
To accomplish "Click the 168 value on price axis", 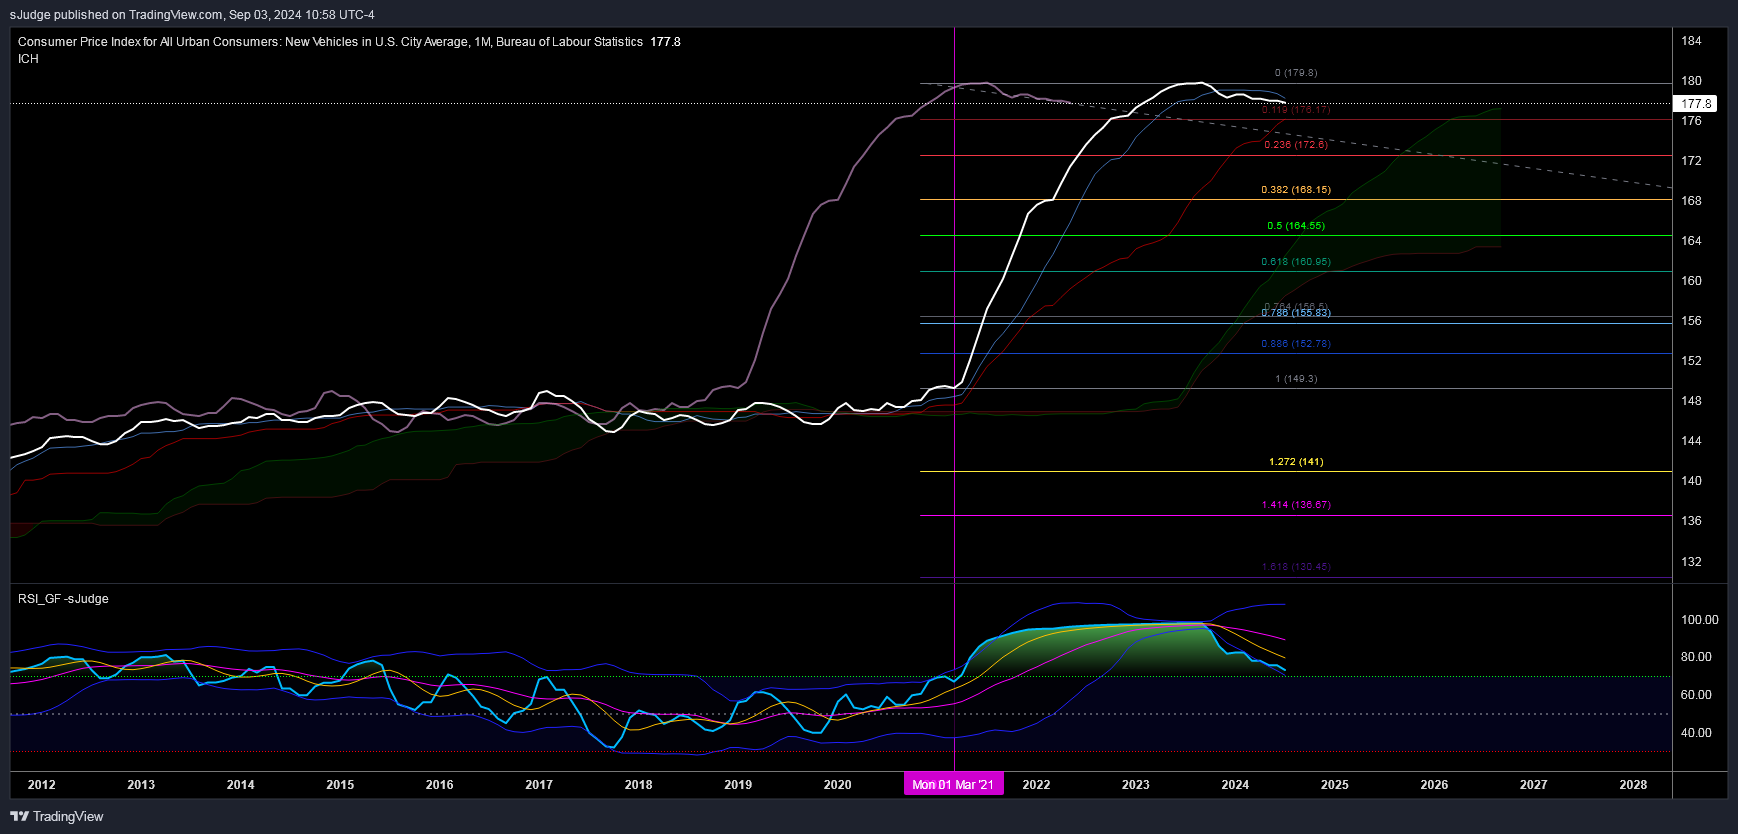I will coord(1691,201).
